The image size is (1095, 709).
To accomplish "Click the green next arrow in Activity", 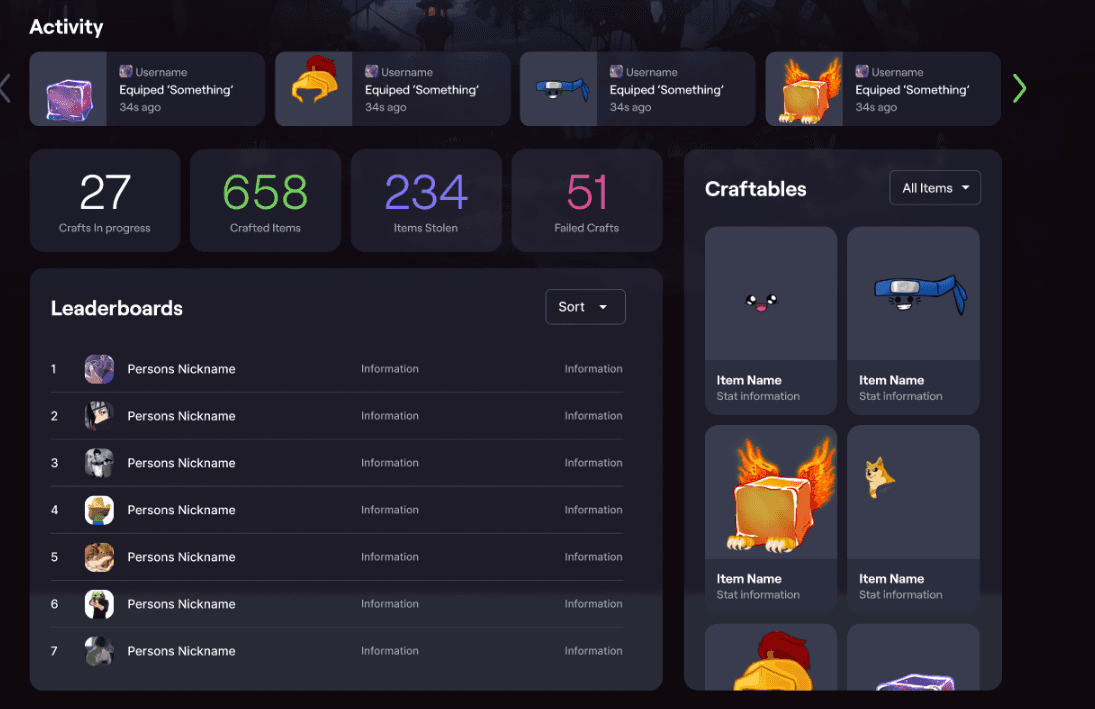I will tap(1019, 88).
